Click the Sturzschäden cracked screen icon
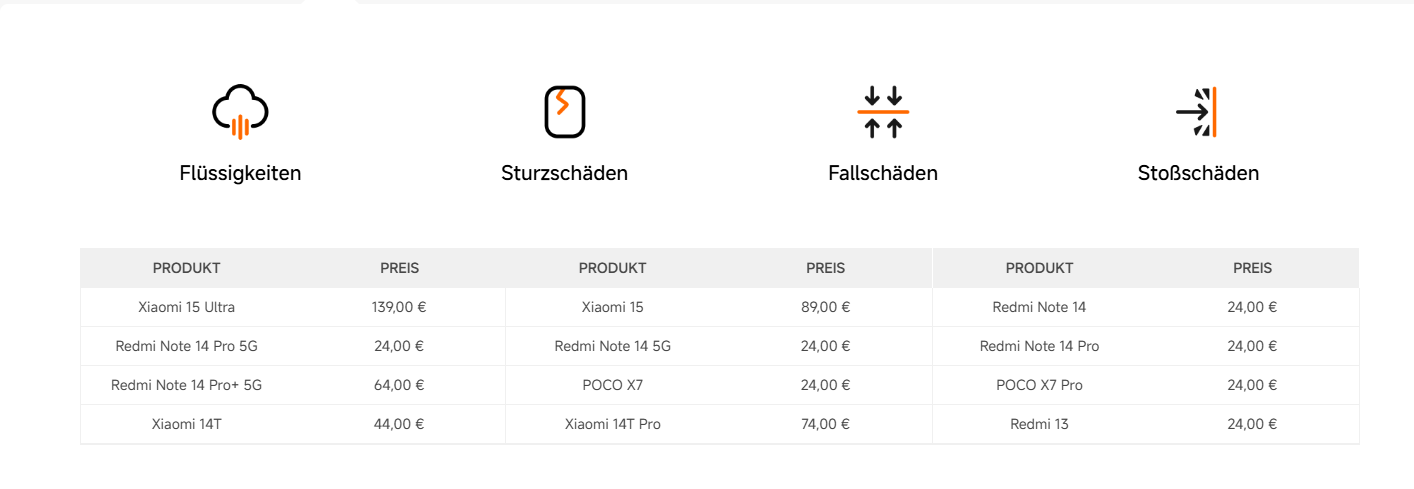 click(564, 111)
